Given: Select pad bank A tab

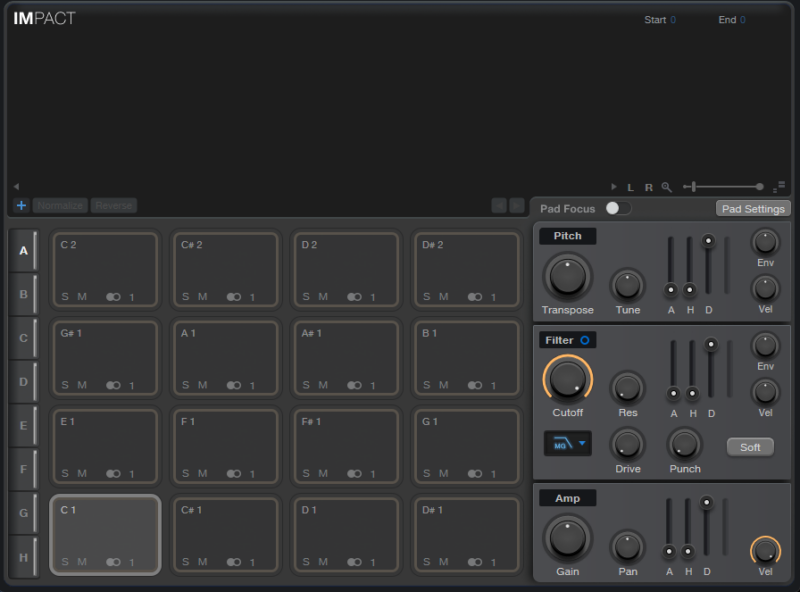Looking at the screenshot, I should tap(23, 251).
